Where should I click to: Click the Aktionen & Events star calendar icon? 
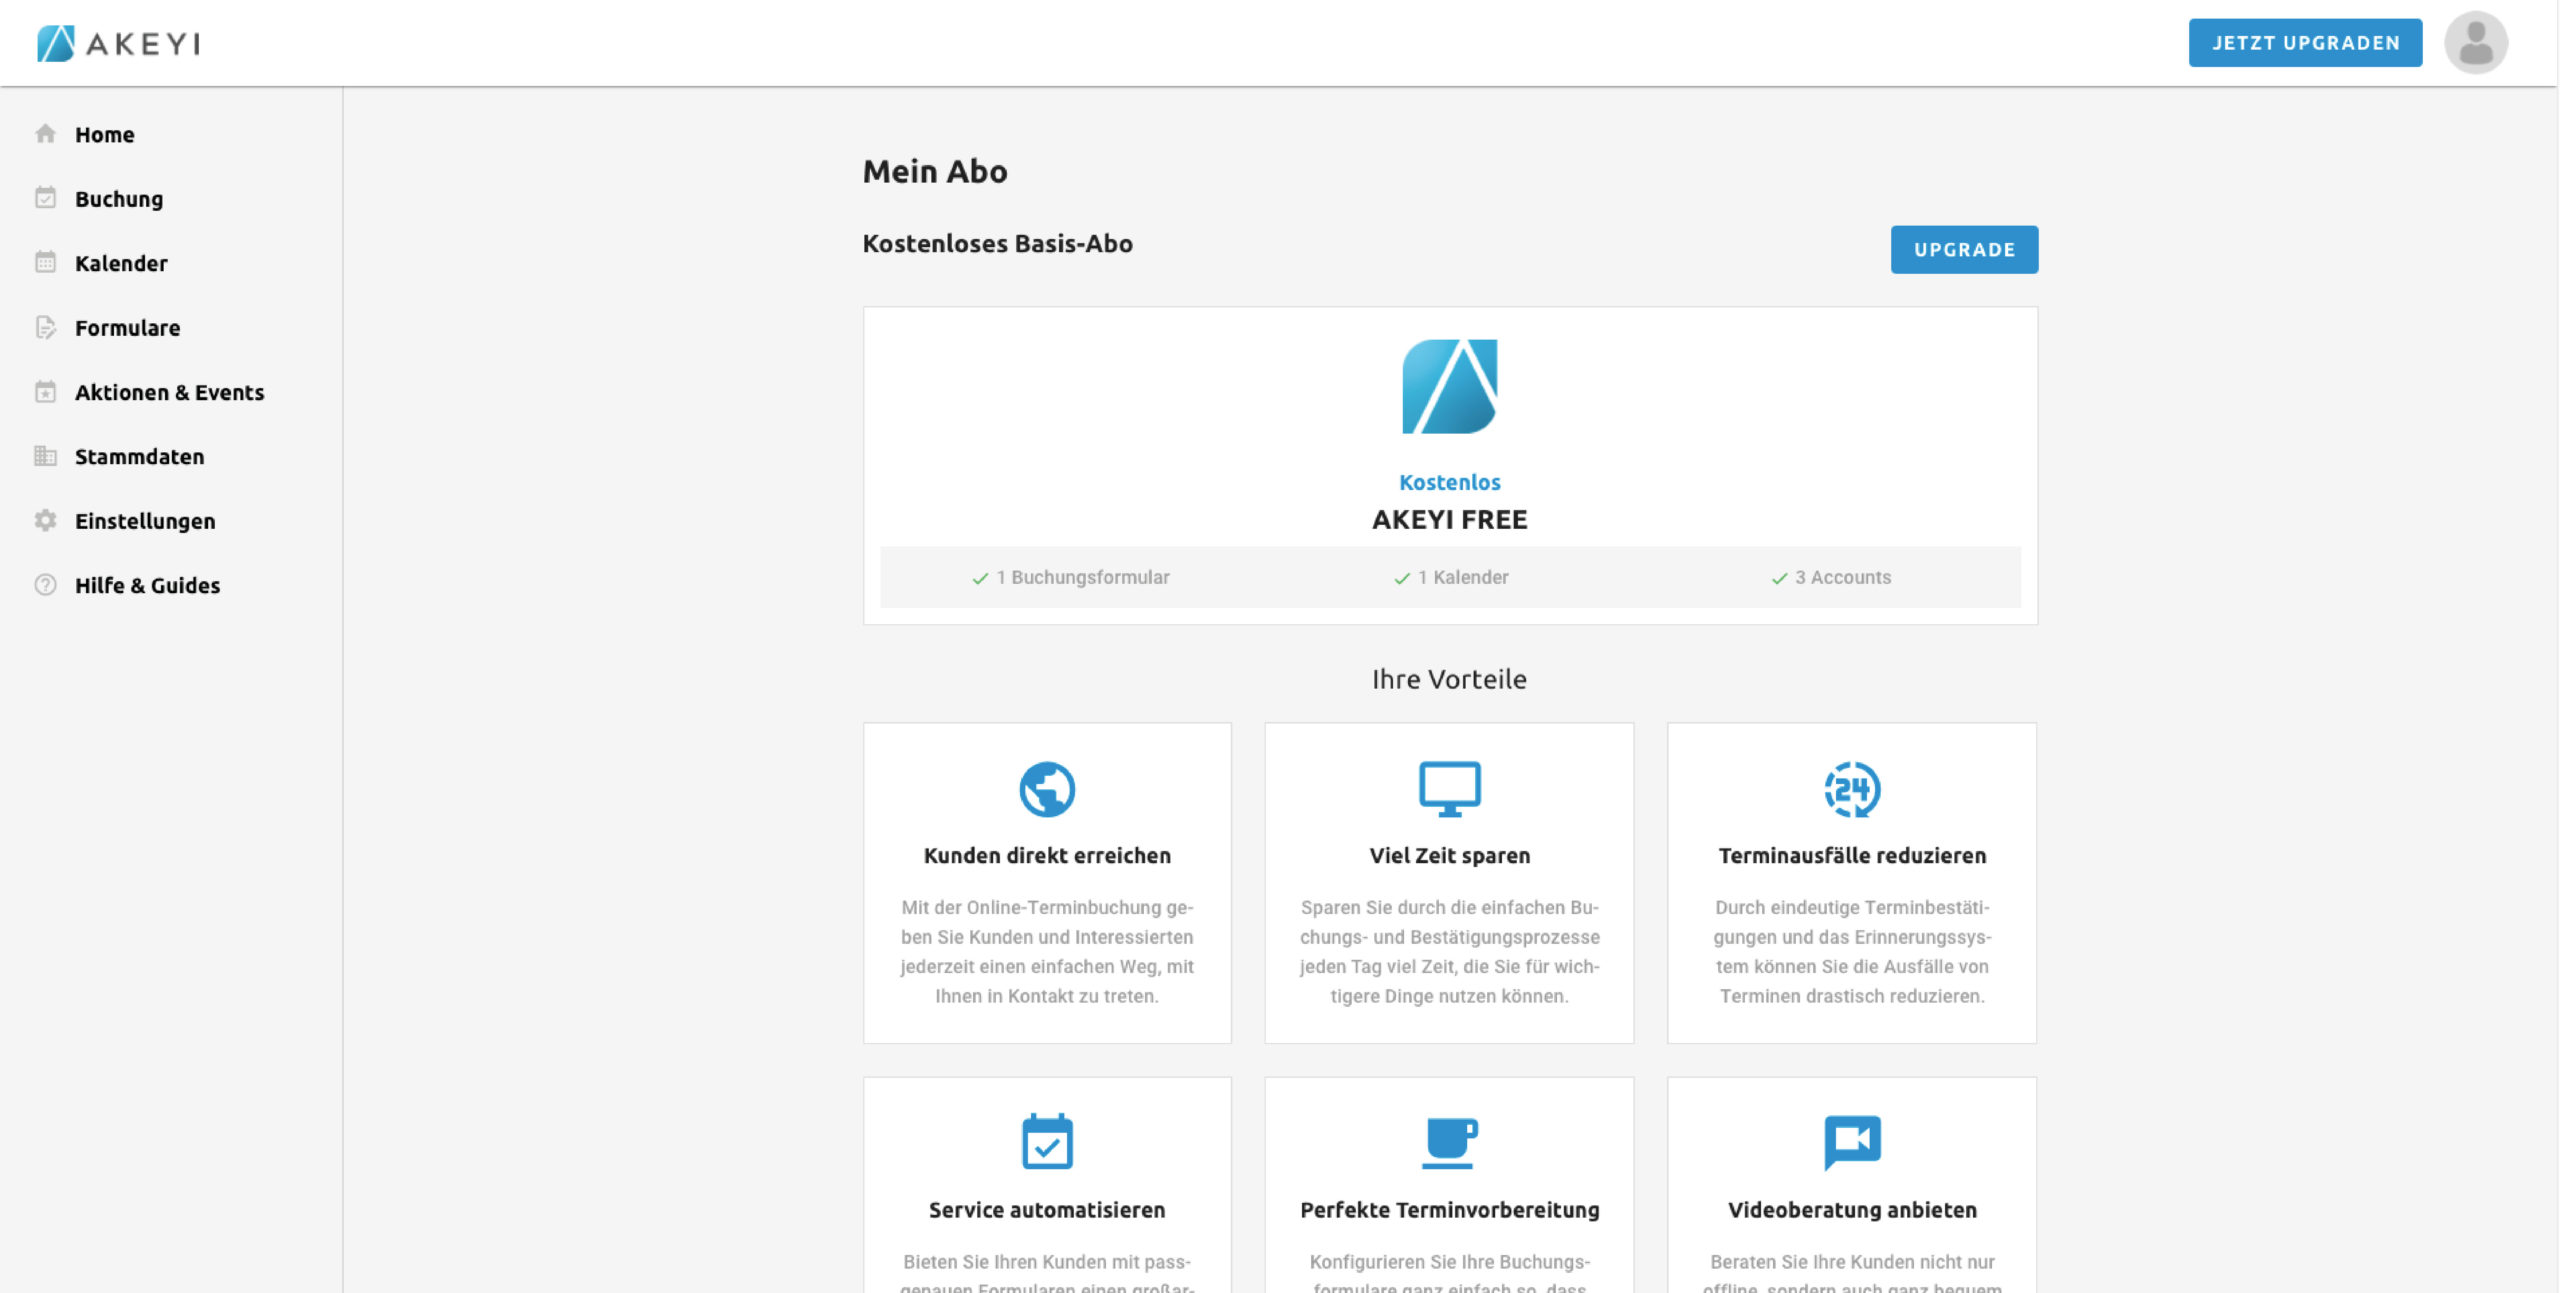coord(45,392)
